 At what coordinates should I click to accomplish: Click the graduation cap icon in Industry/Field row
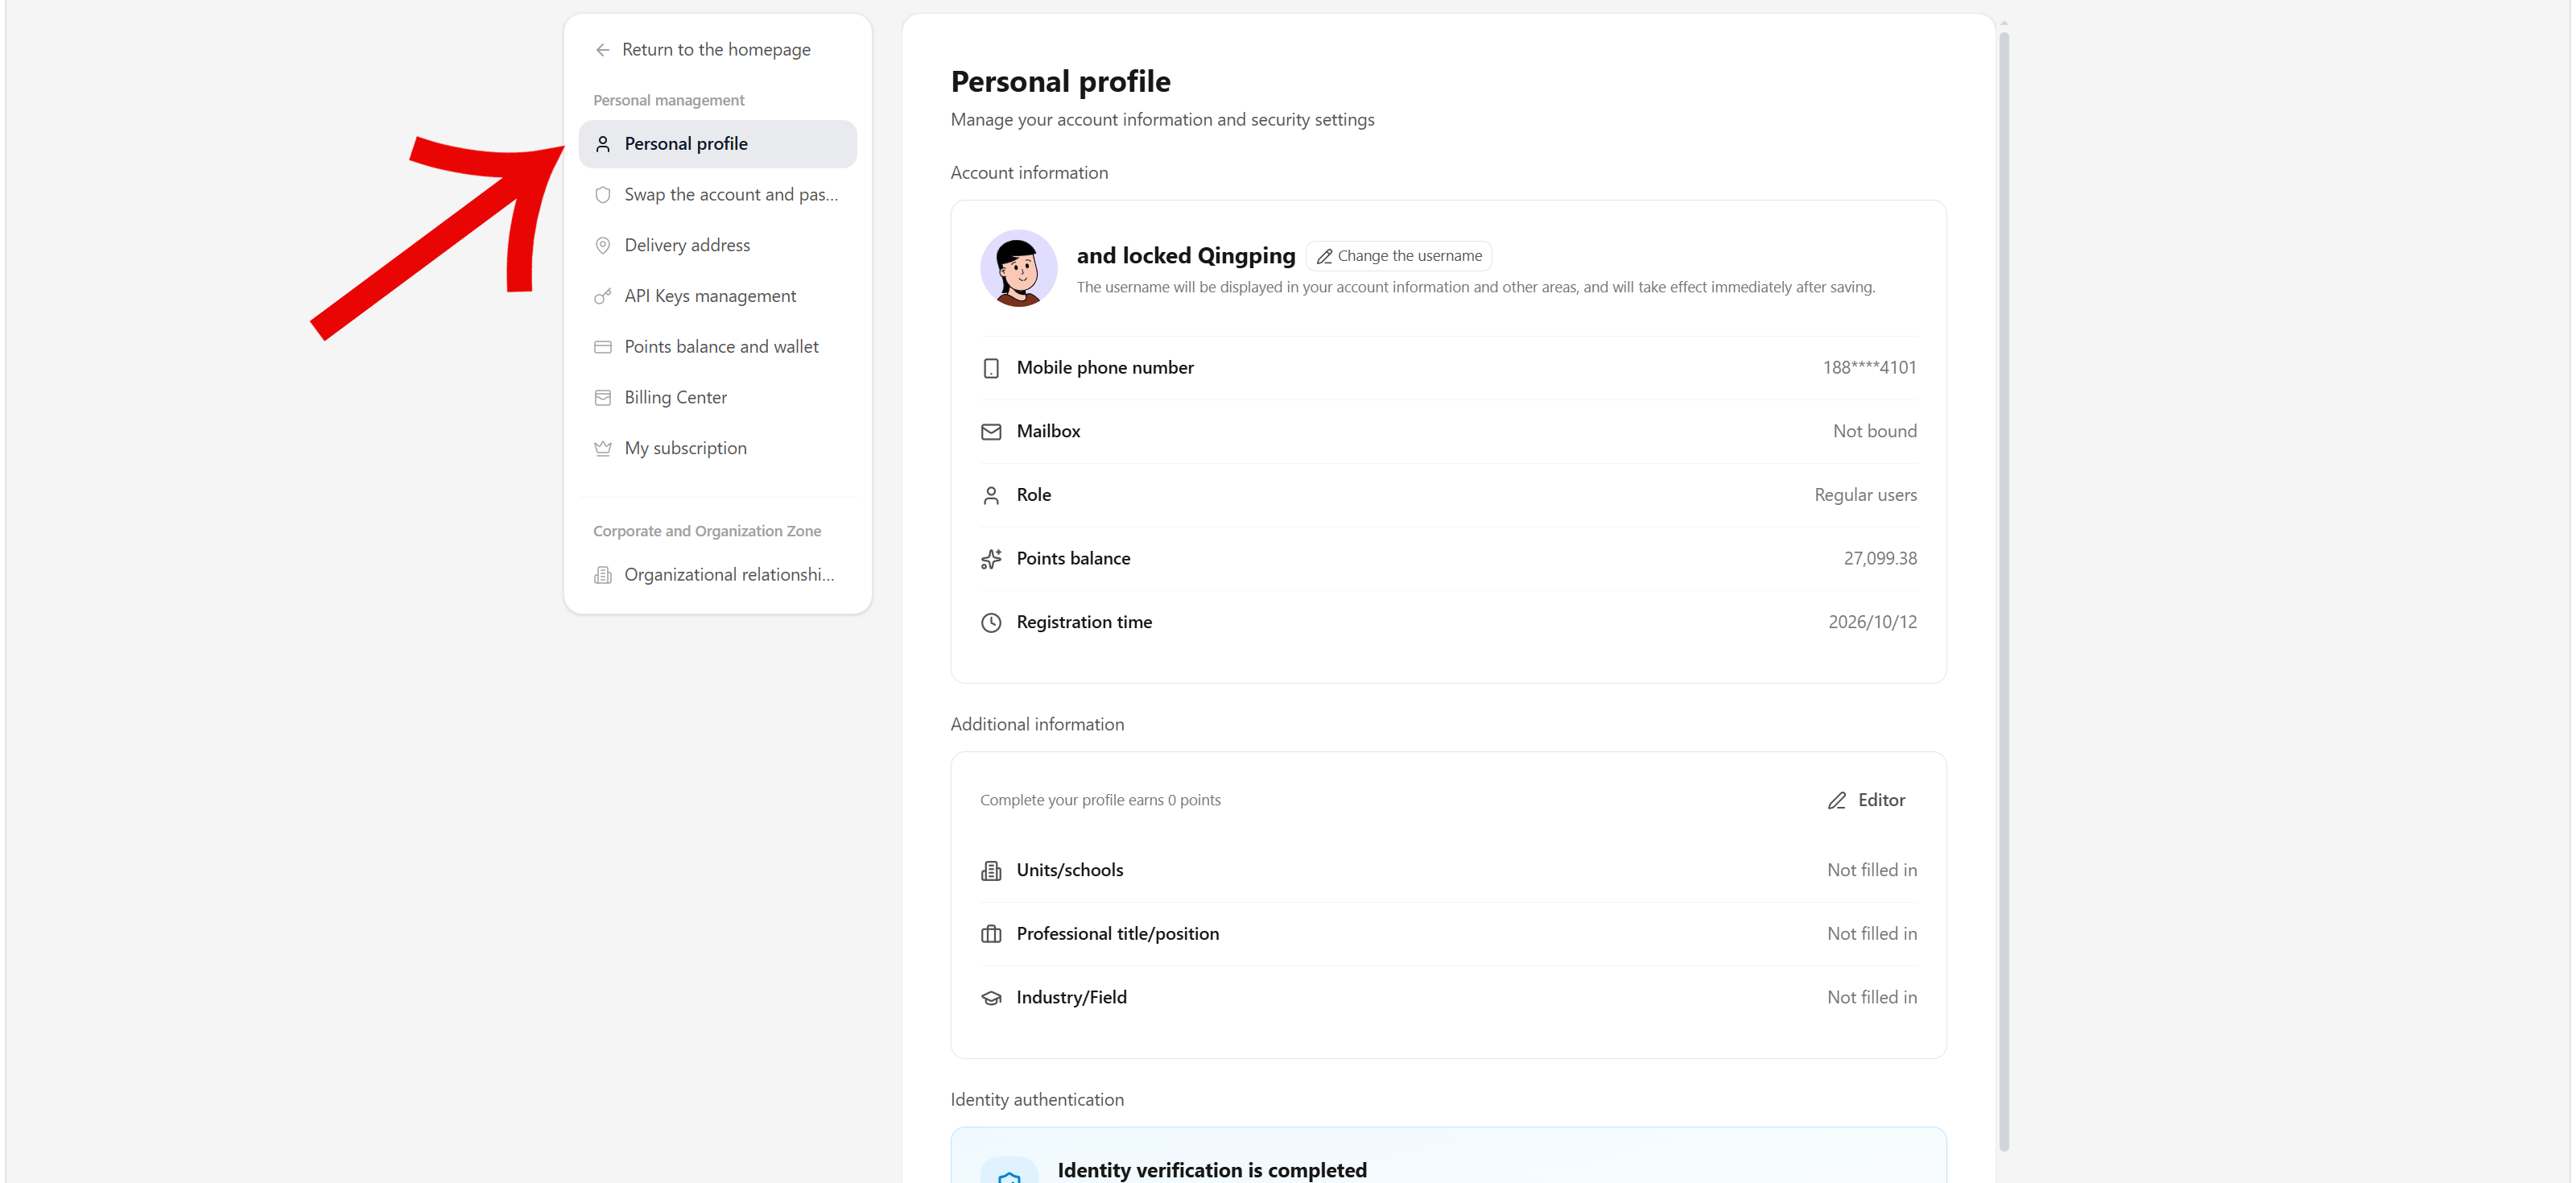(x=991, y=998)
